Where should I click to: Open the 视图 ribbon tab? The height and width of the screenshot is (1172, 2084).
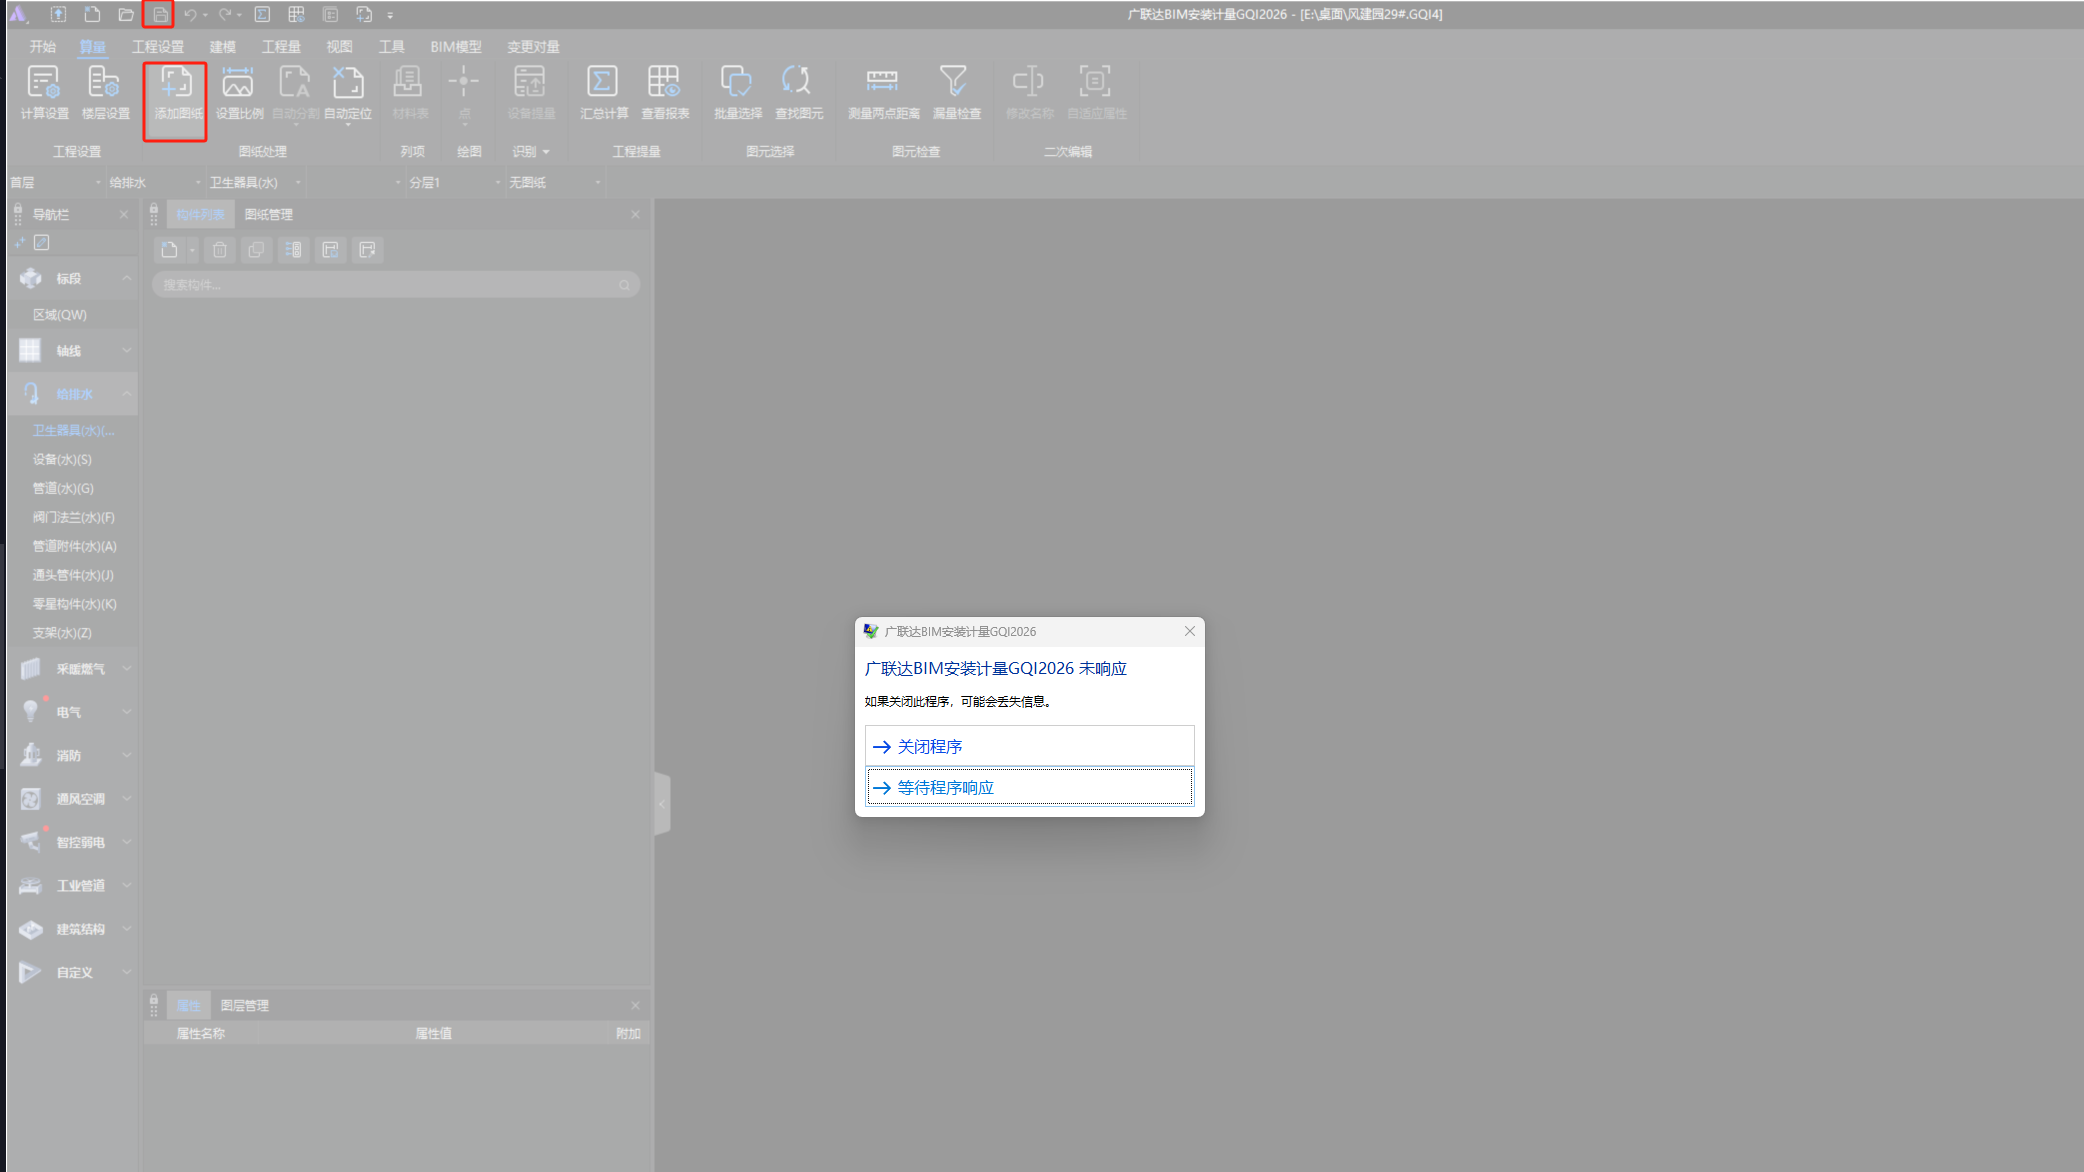(x=339, y=47)
